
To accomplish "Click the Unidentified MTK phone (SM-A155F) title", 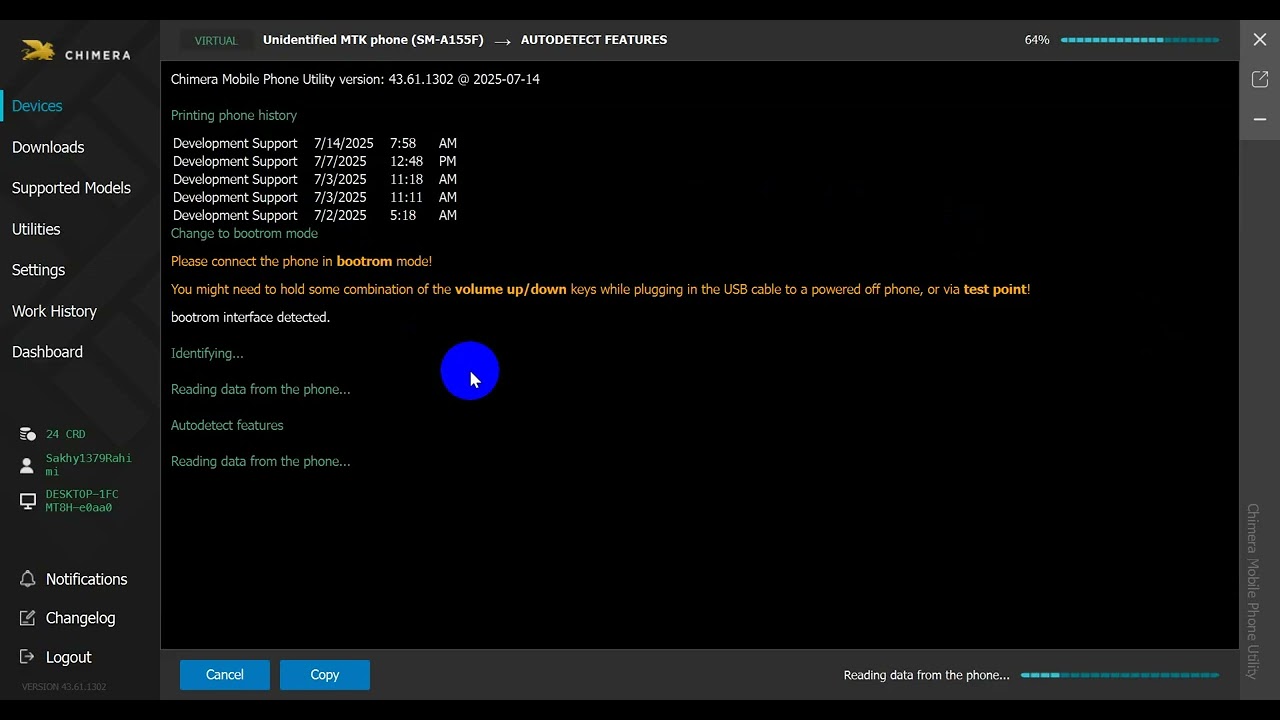I will (373, 40).
